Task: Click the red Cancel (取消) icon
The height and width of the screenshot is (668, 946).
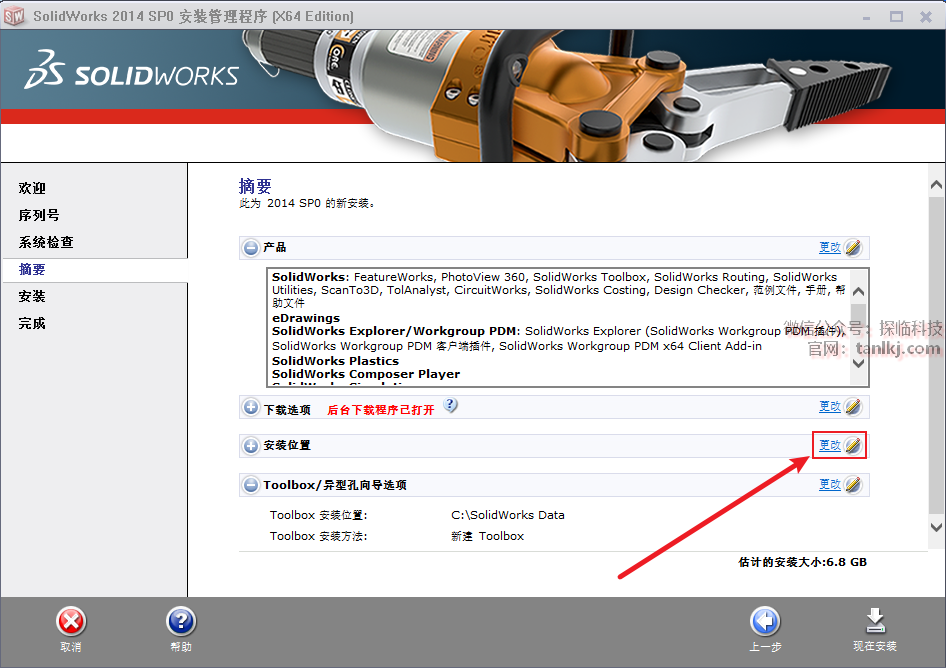Action: point(71,622)
